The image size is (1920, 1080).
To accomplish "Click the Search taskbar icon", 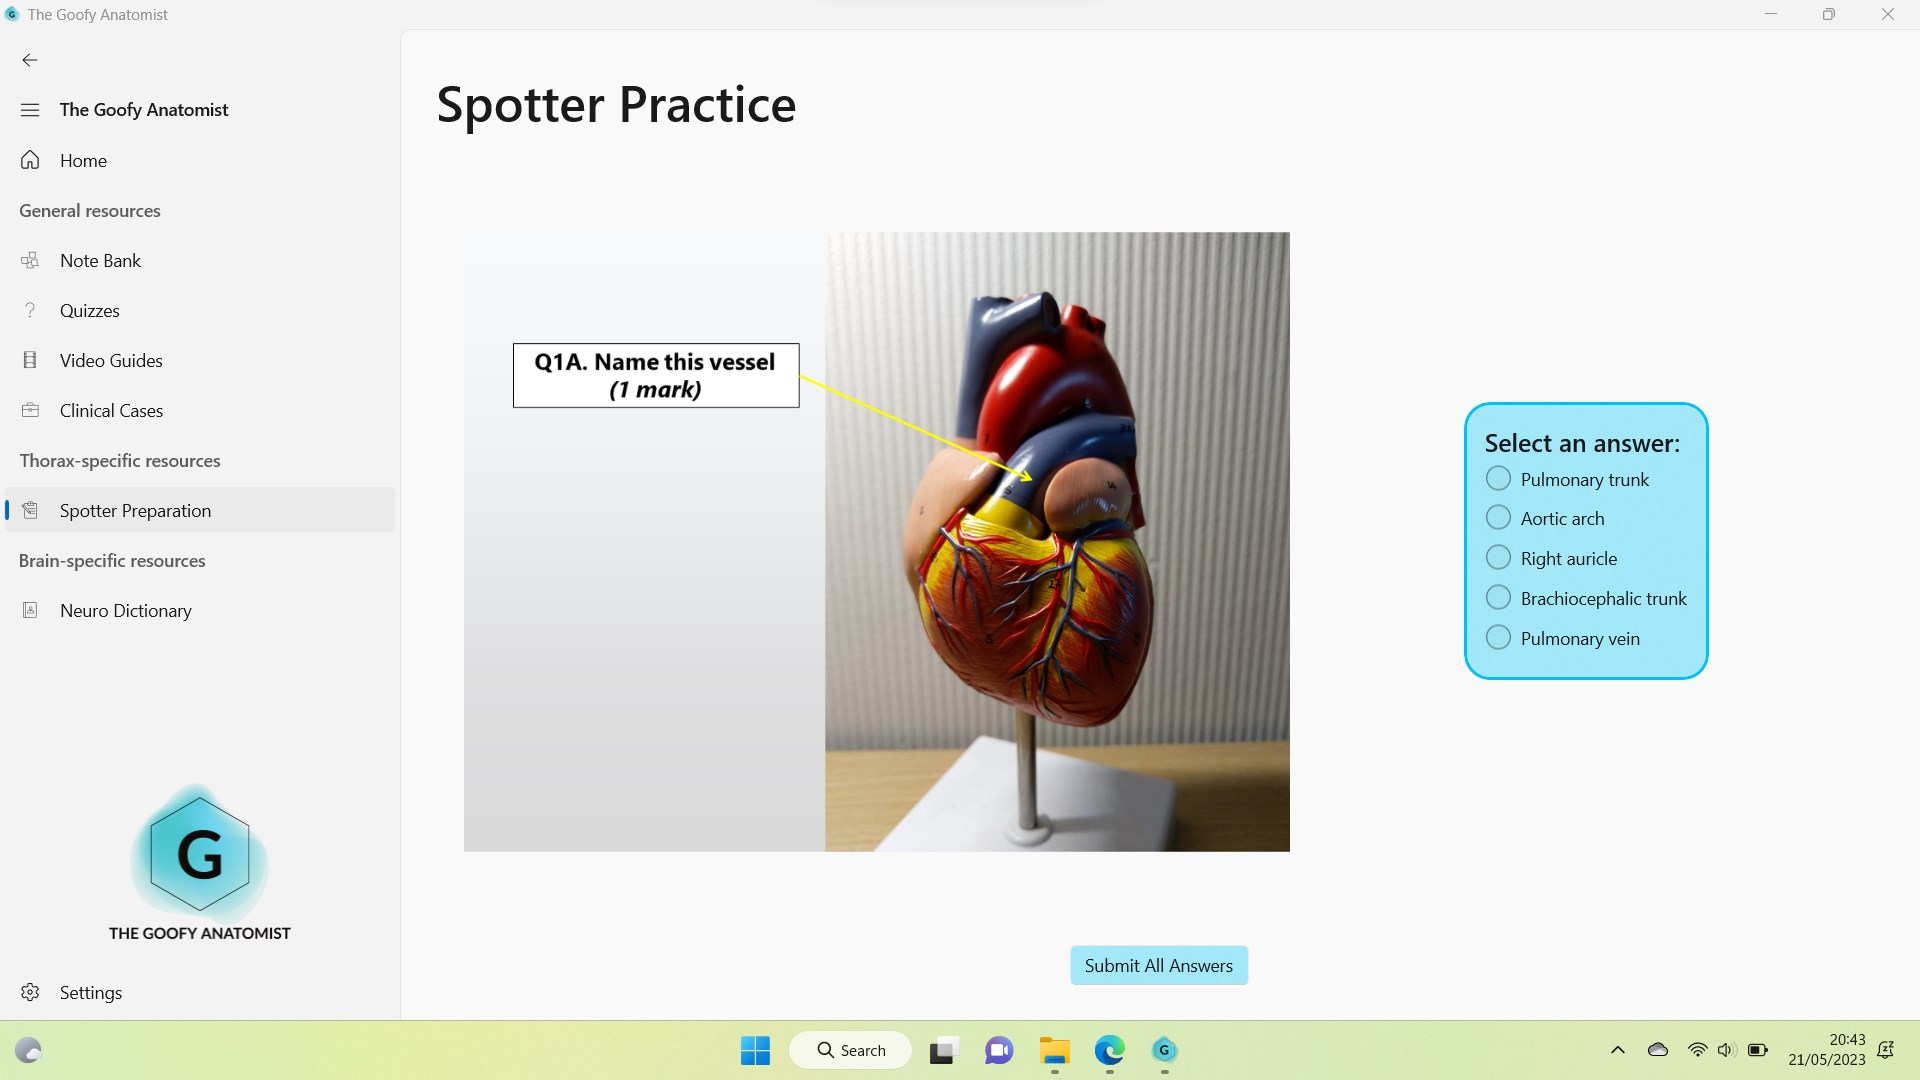I will [x=851, y=1050].
